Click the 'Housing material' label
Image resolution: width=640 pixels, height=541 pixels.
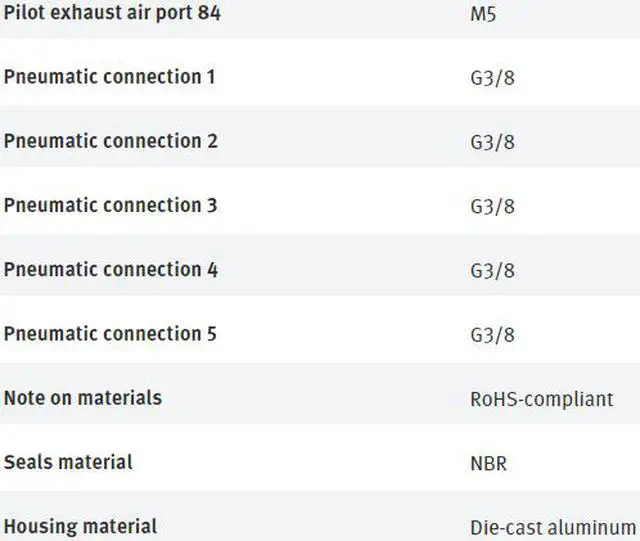tap(80, 526)
